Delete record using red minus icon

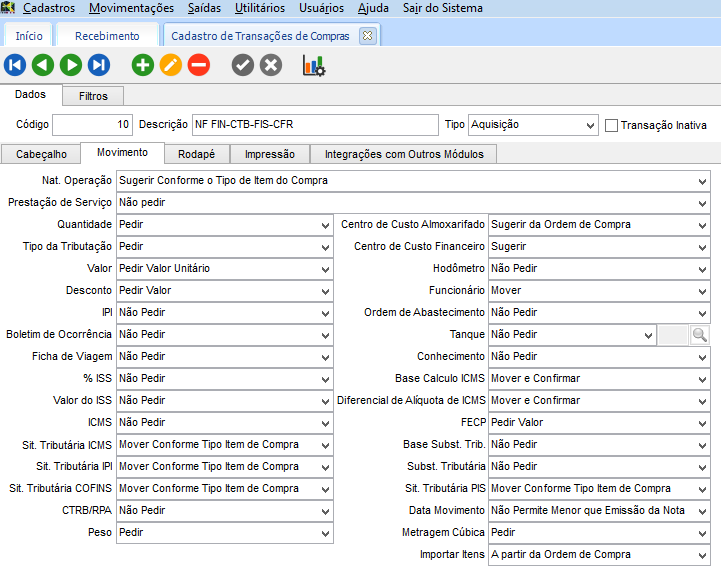199,65
